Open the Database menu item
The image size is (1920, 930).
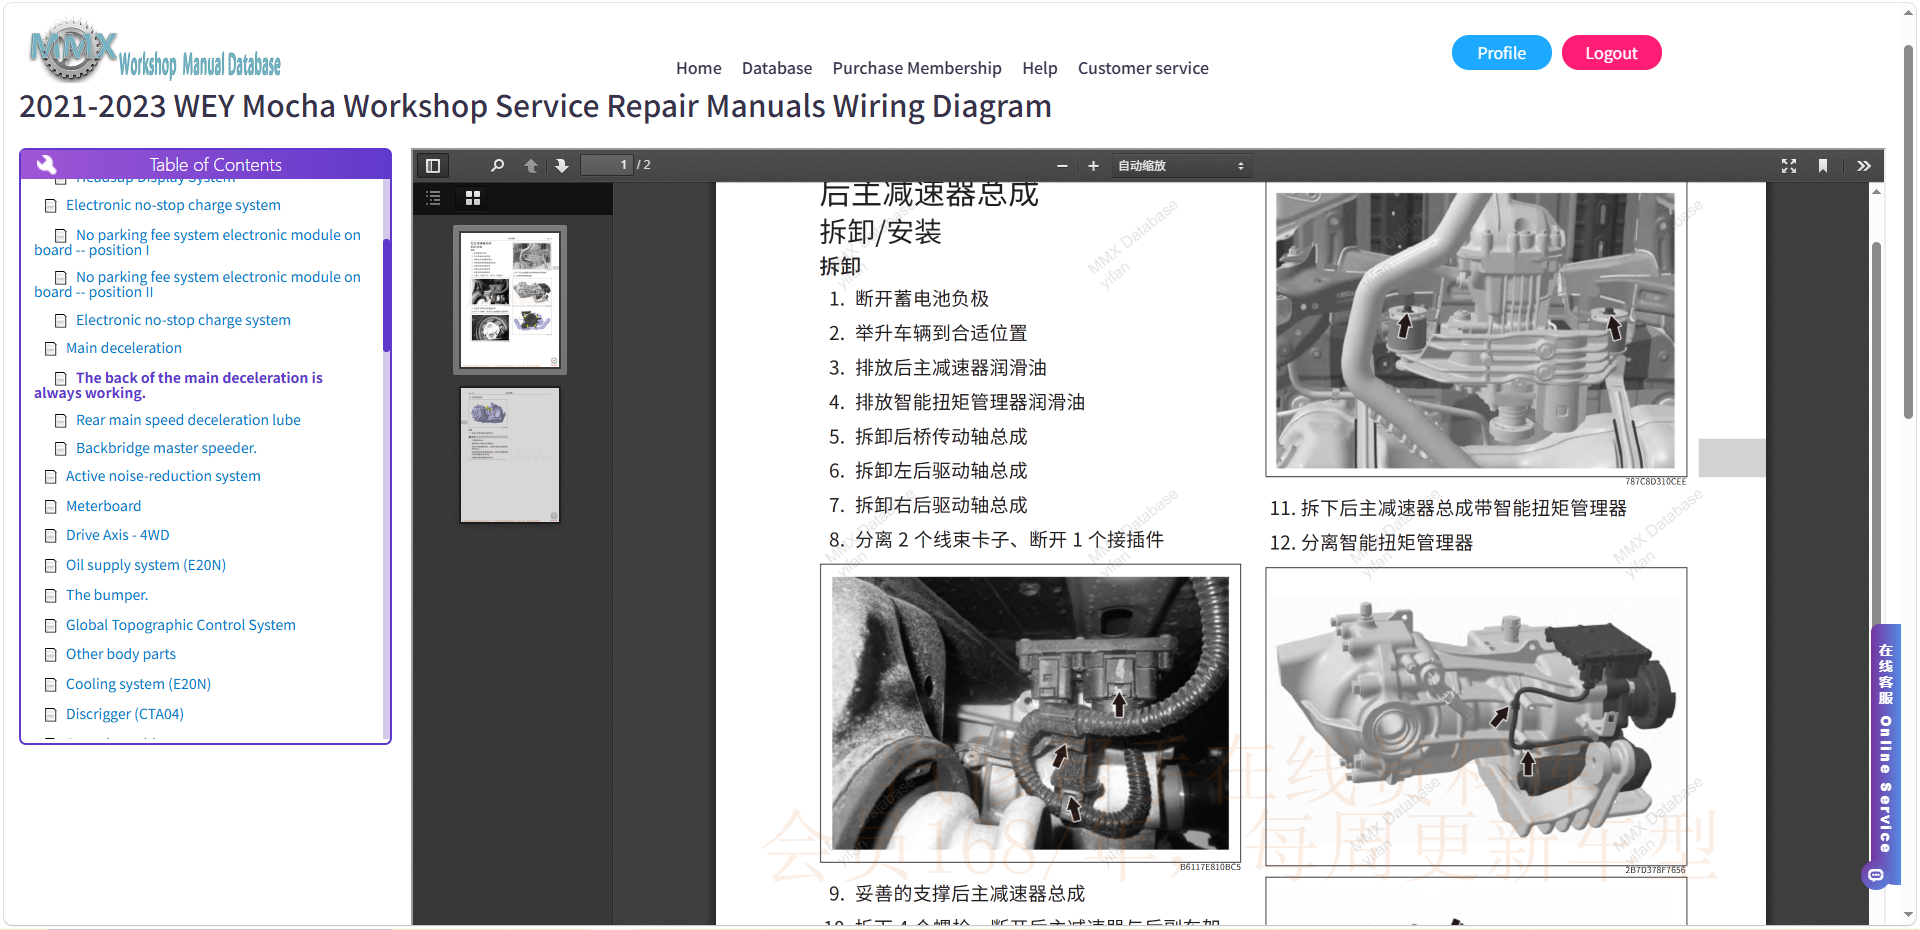tap(777, 68)
